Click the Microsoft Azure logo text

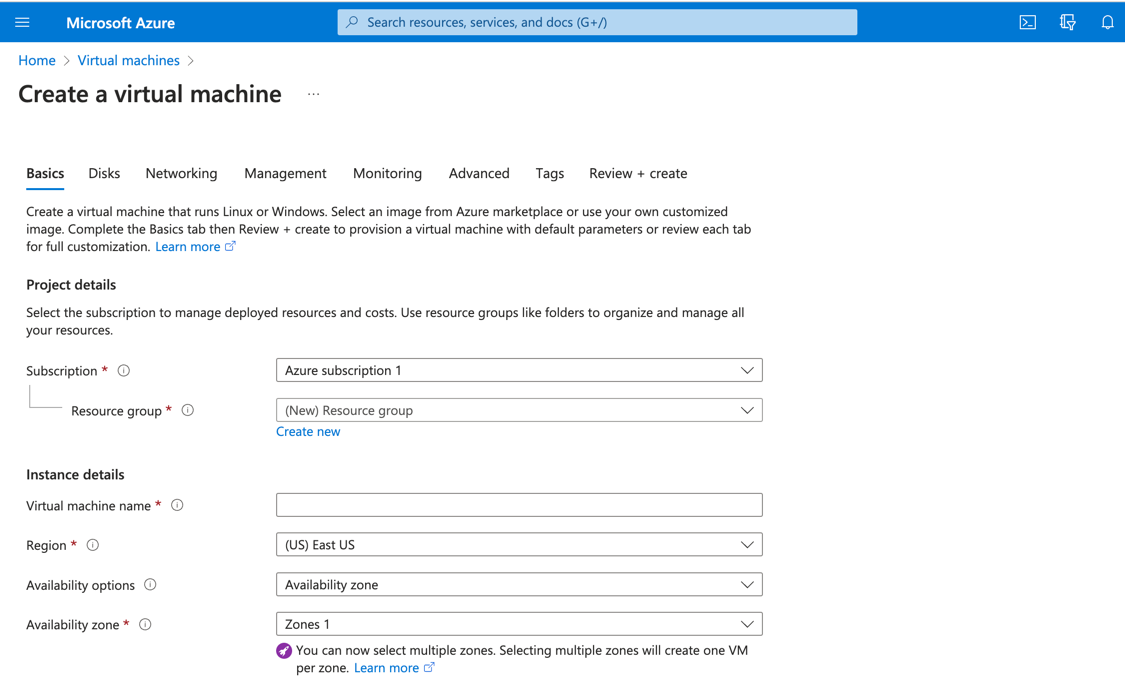pyautogui.click(x=121, y=23)
